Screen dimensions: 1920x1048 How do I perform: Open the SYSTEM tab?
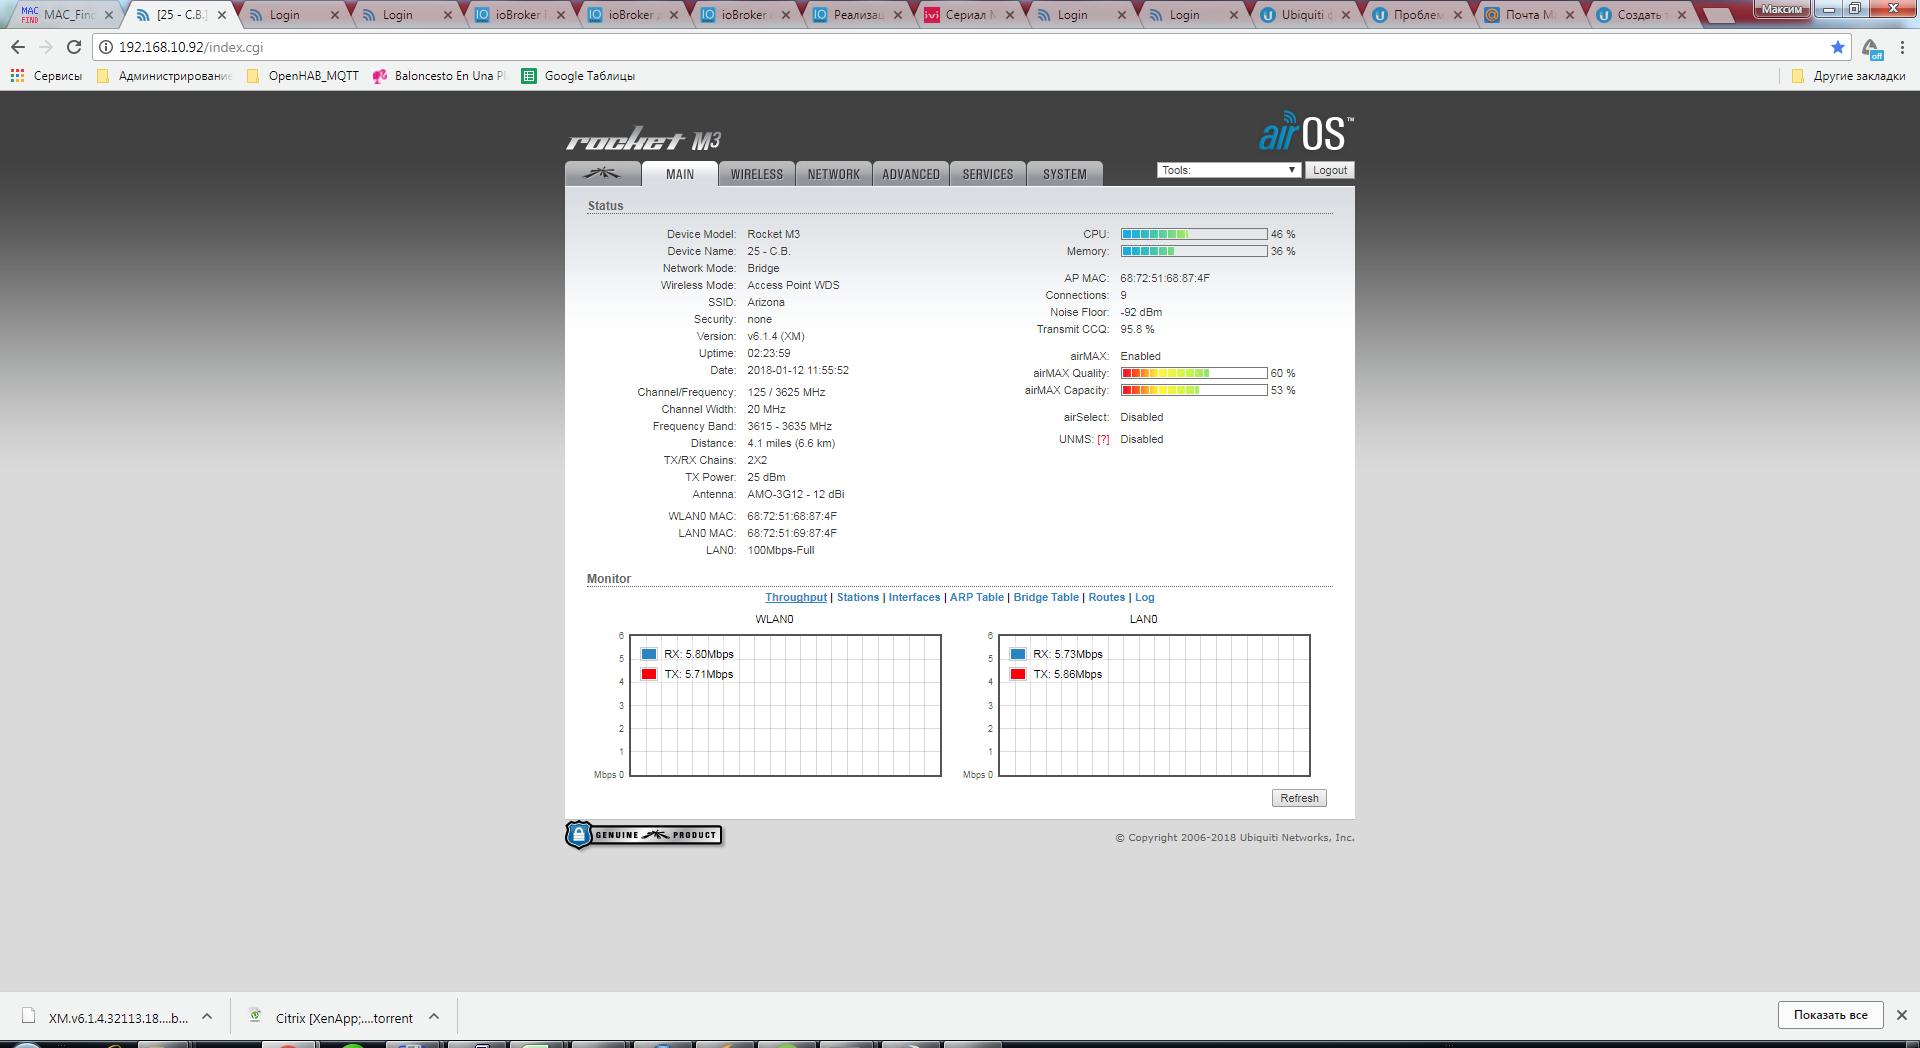(1065, 174)
